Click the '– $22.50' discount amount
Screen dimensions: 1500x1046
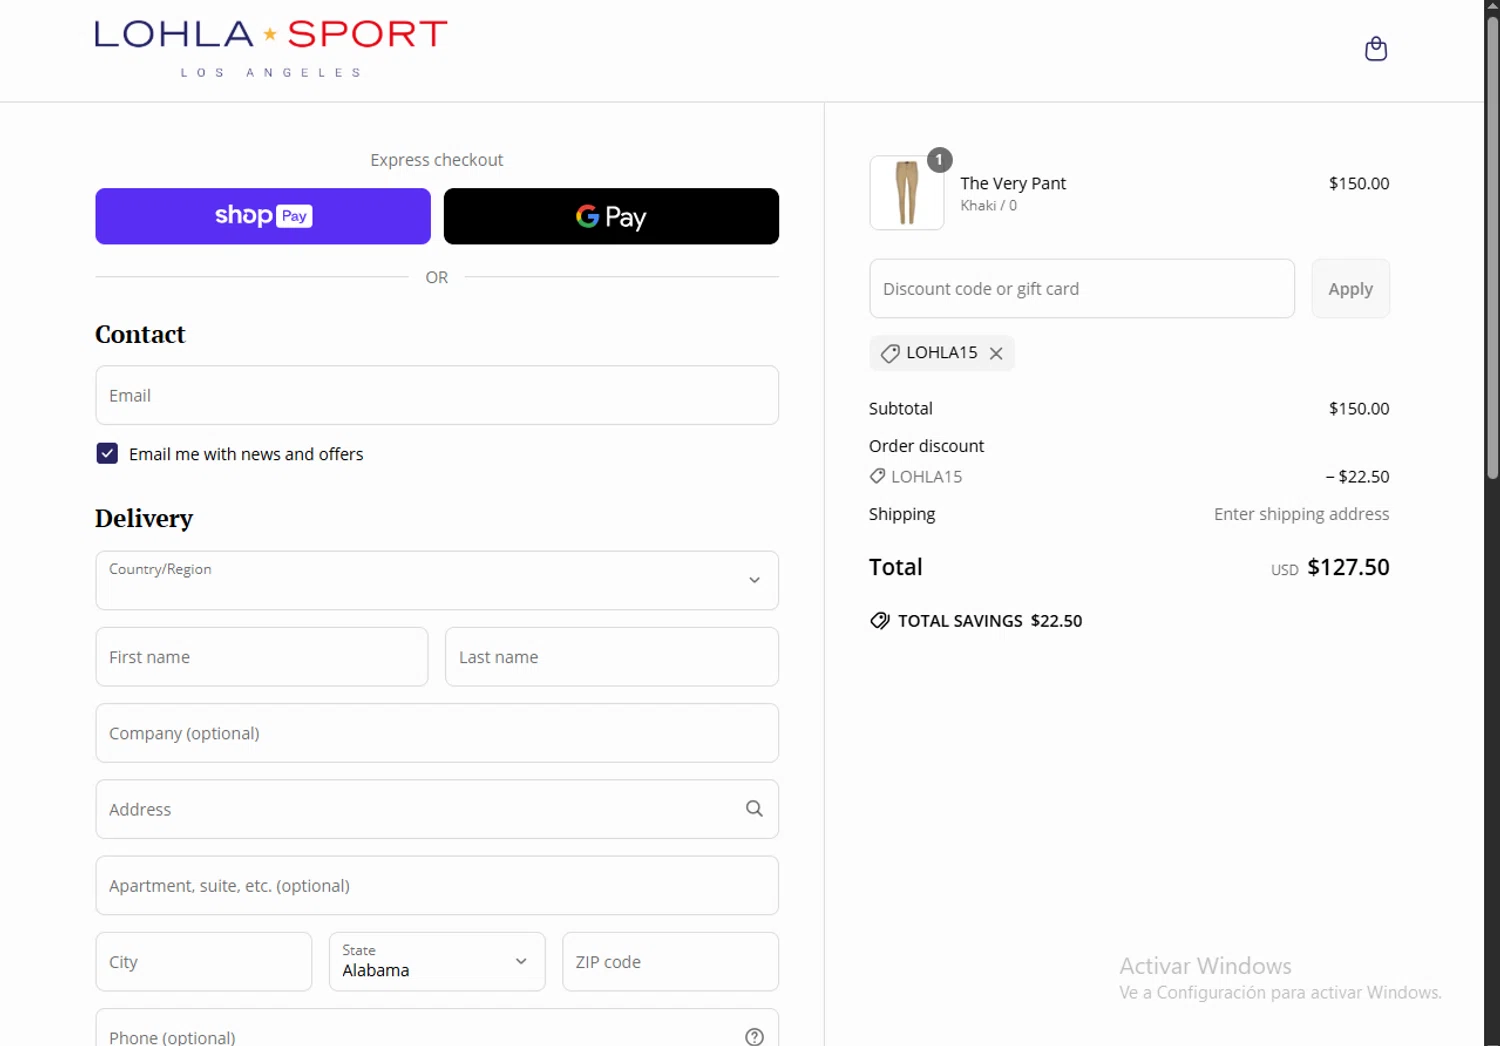coord(1357,477)
